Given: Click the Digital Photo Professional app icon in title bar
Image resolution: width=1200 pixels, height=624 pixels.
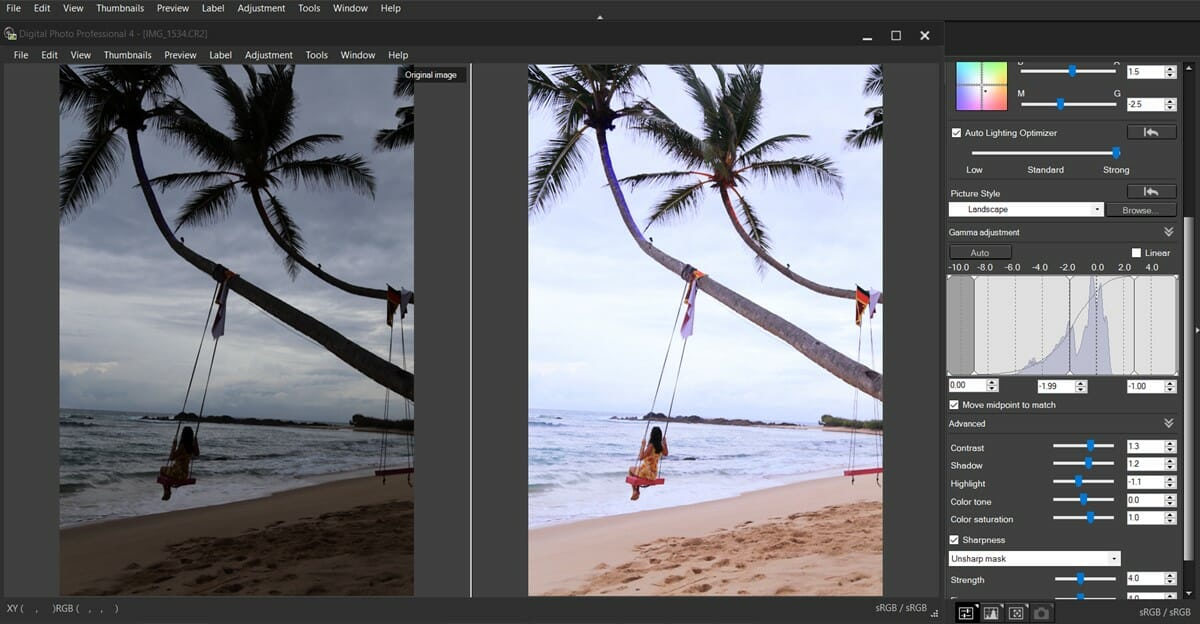Looking at the screenshot, I should [x=10, y=34].
